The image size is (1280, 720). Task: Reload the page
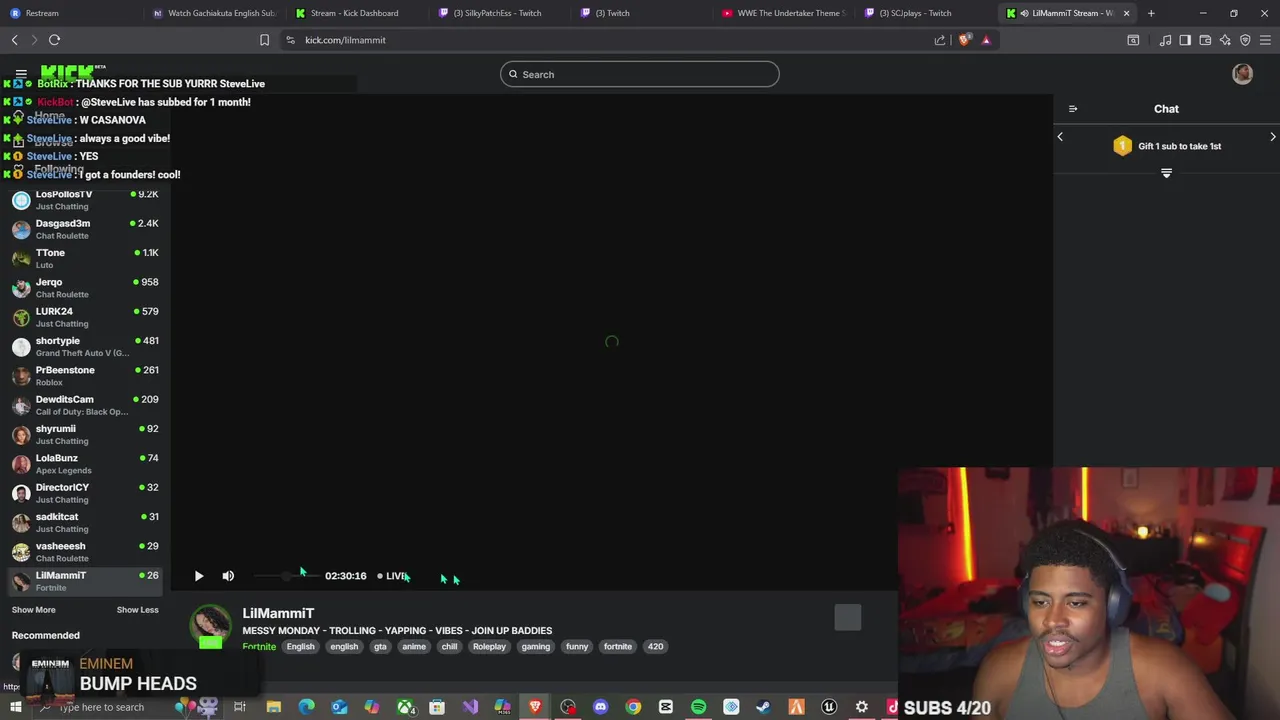coord(54,40)
